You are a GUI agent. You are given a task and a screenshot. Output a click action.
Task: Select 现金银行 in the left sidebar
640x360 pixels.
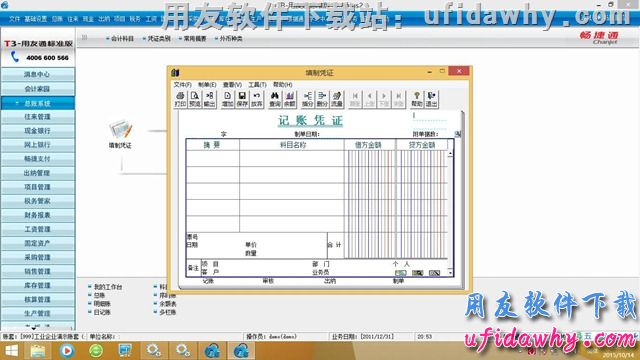pyautogui.click(x=38, y=131)
